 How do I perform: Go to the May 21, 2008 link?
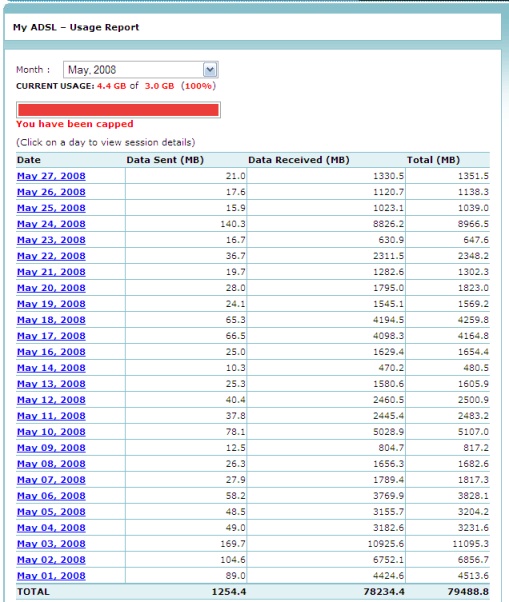click(51, 272)
